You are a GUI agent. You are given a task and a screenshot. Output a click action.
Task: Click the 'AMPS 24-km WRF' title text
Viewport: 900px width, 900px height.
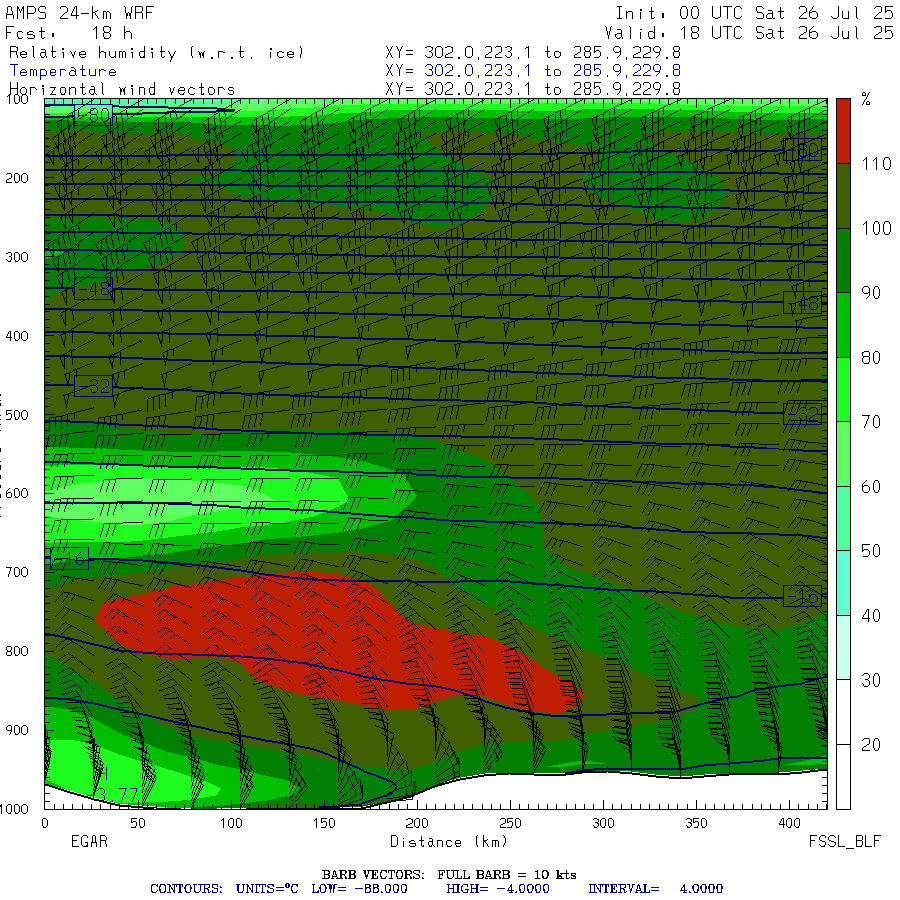[x=79, y=13]
